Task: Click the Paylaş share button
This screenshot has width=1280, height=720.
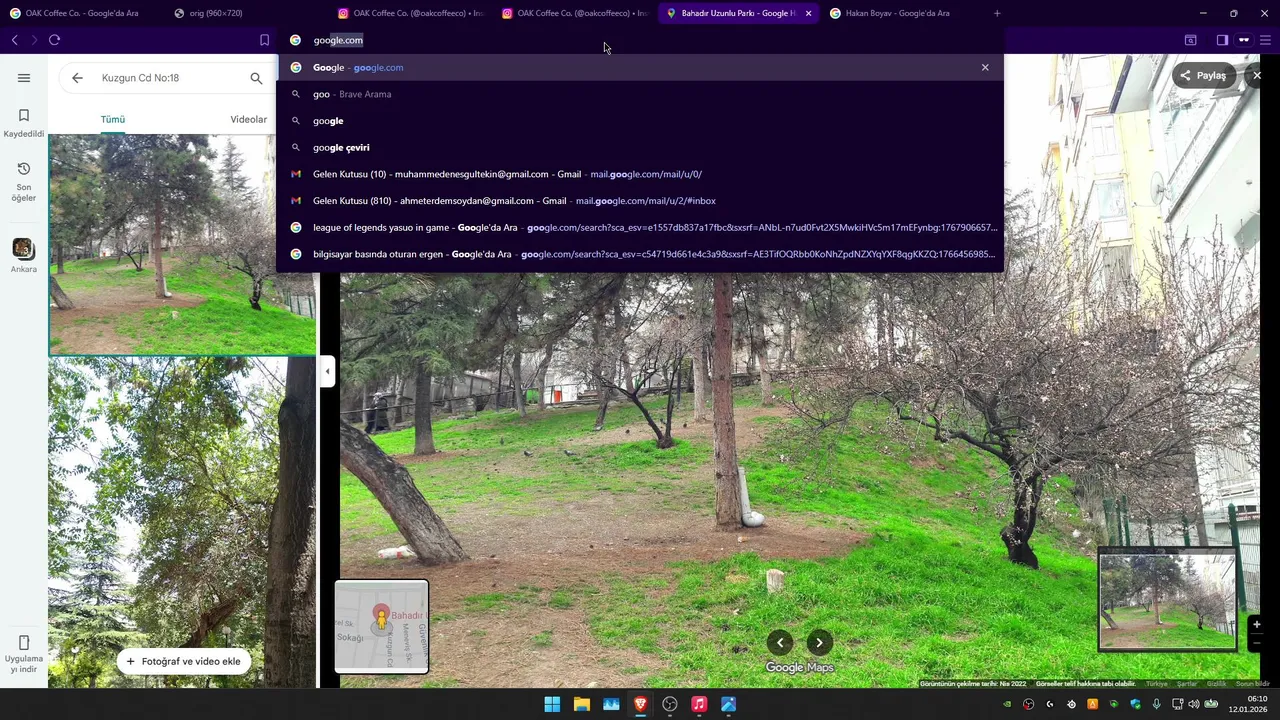Action: pyautogui.click(x=1204, y=75)
